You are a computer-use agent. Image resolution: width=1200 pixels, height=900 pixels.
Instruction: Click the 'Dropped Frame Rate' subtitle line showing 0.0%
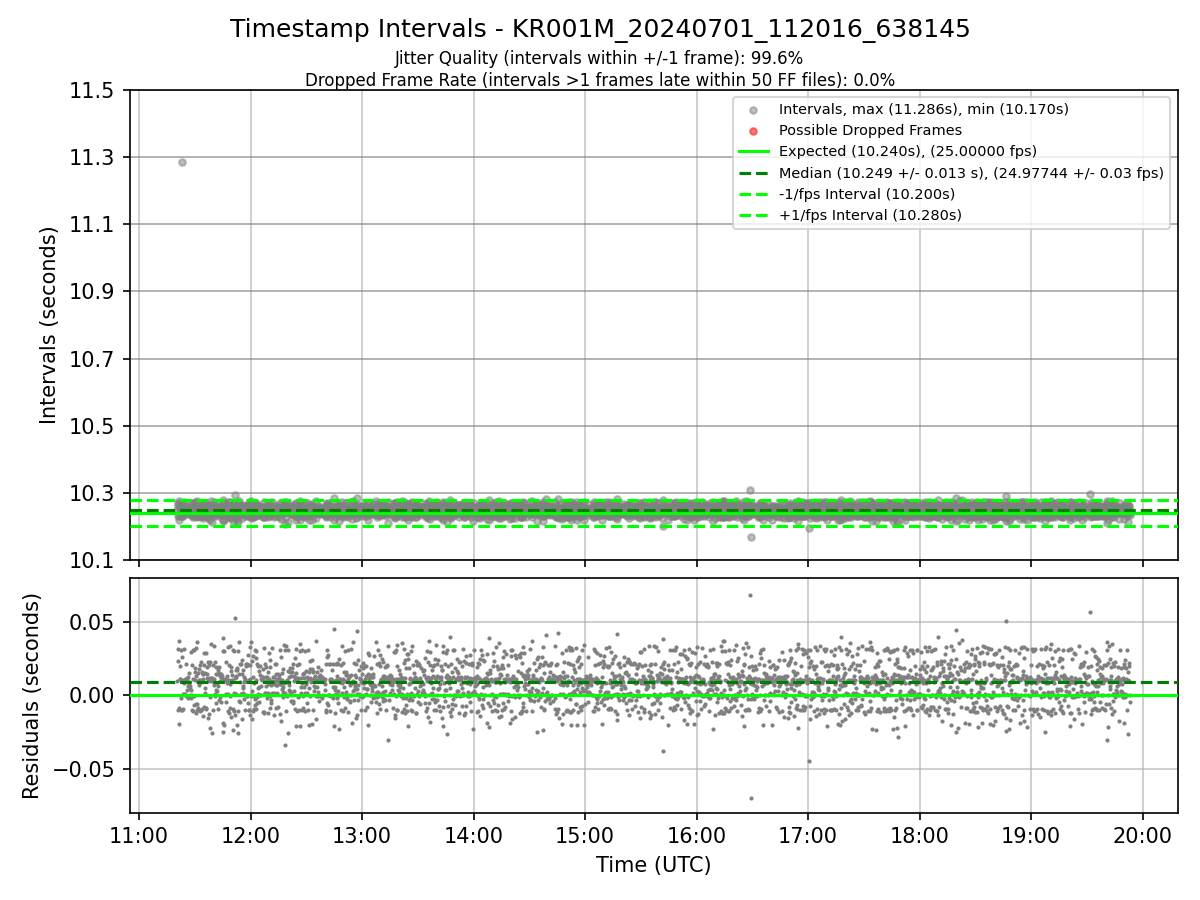(600, 79)
